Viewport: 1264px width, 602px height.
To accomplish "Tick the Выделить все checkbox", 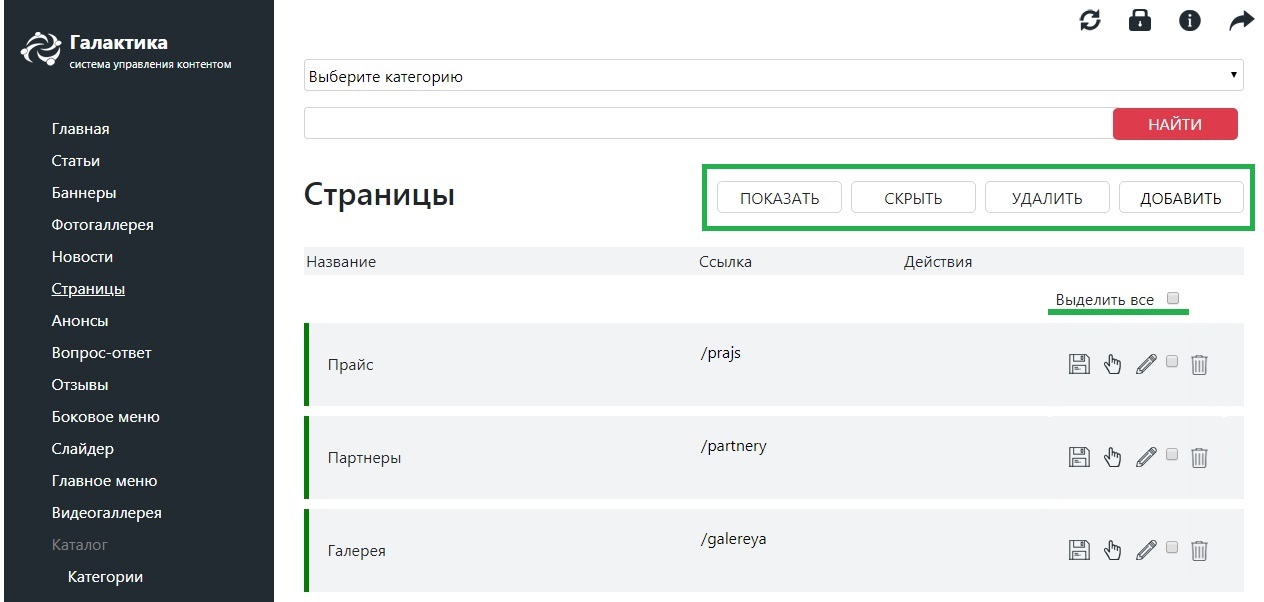I will pos(1174,298).
